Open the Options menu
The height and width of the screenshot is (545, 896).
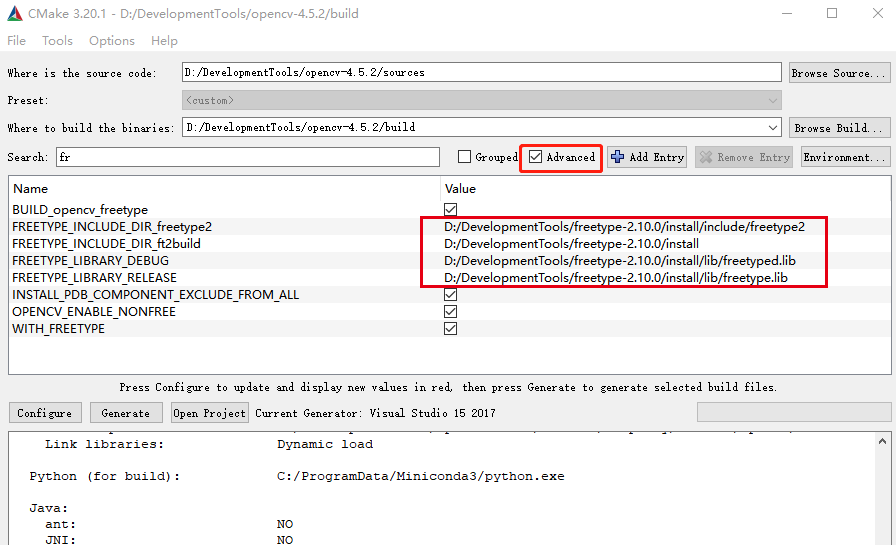112,41
